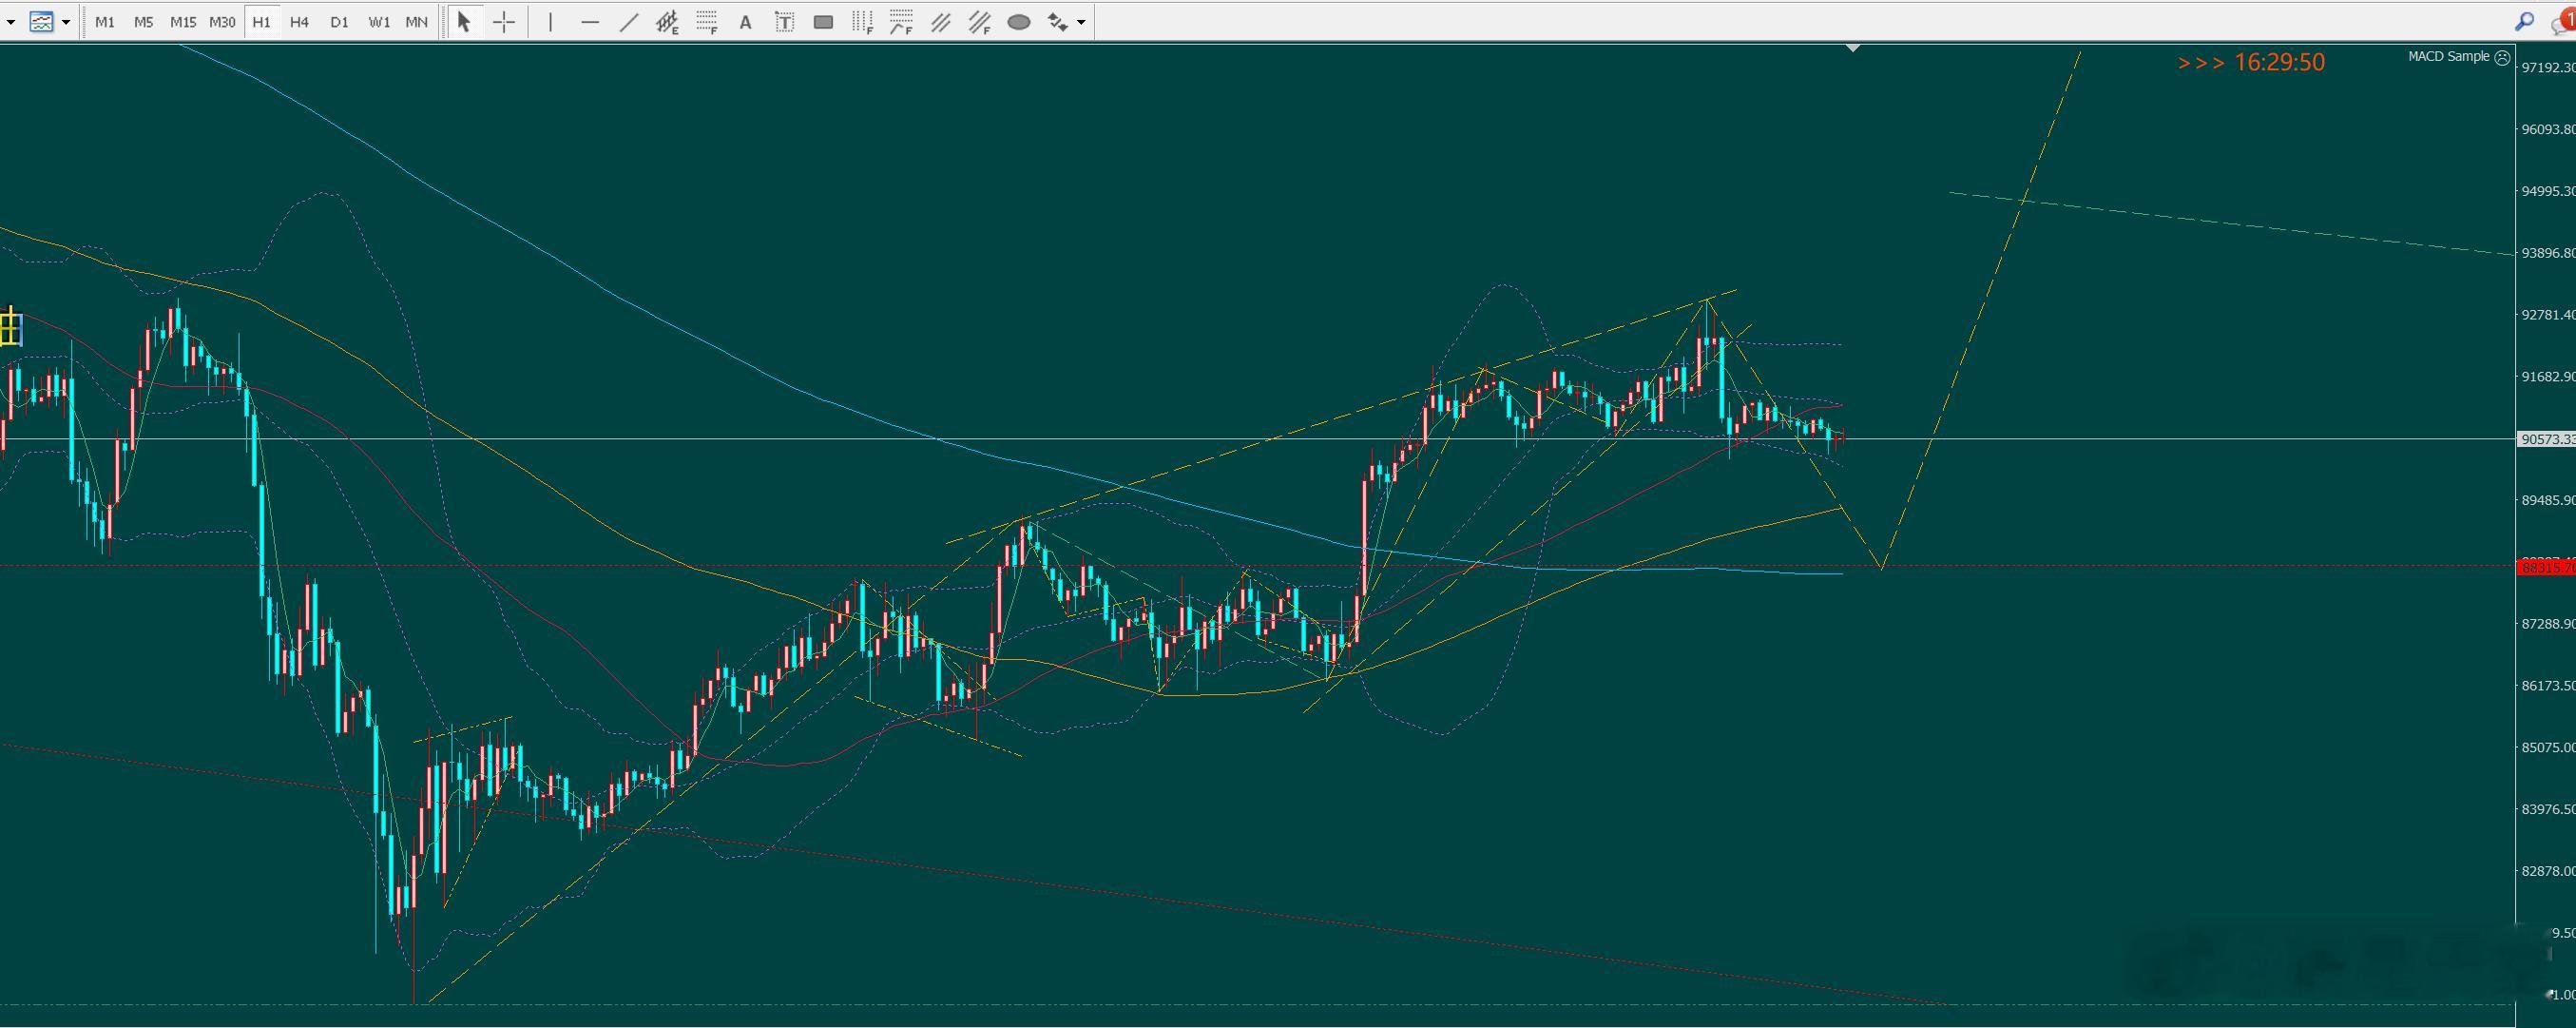Draw a vertical line
Screen dimensions: 2576x1028
point(550,22)
